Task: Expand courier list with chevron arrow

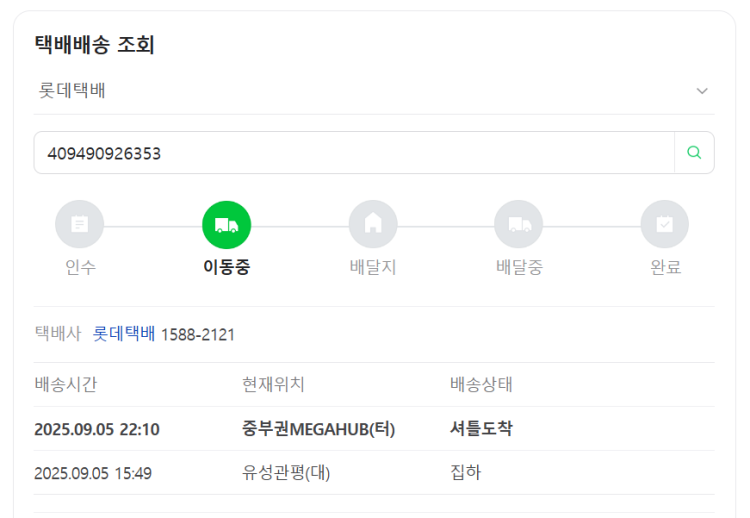Action: [x=702, y=91]
